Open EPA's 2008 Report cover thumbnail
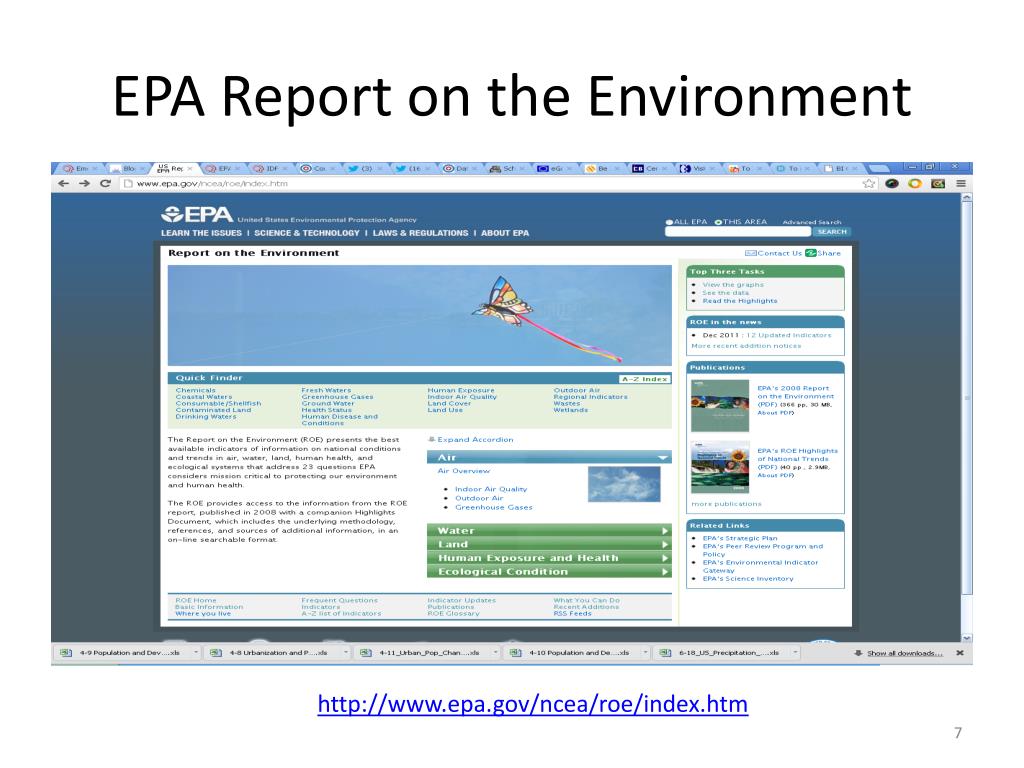 [720, 406]
